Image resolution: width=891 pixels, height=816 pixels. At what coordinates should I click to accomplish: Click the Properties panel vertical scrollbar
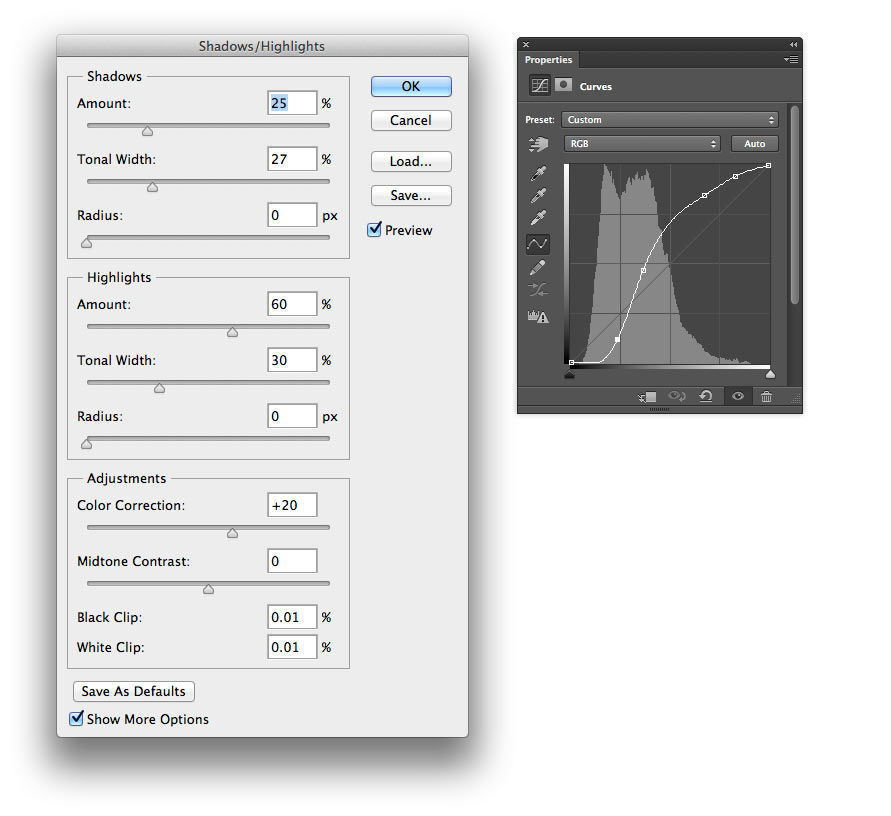click(795, 205)
